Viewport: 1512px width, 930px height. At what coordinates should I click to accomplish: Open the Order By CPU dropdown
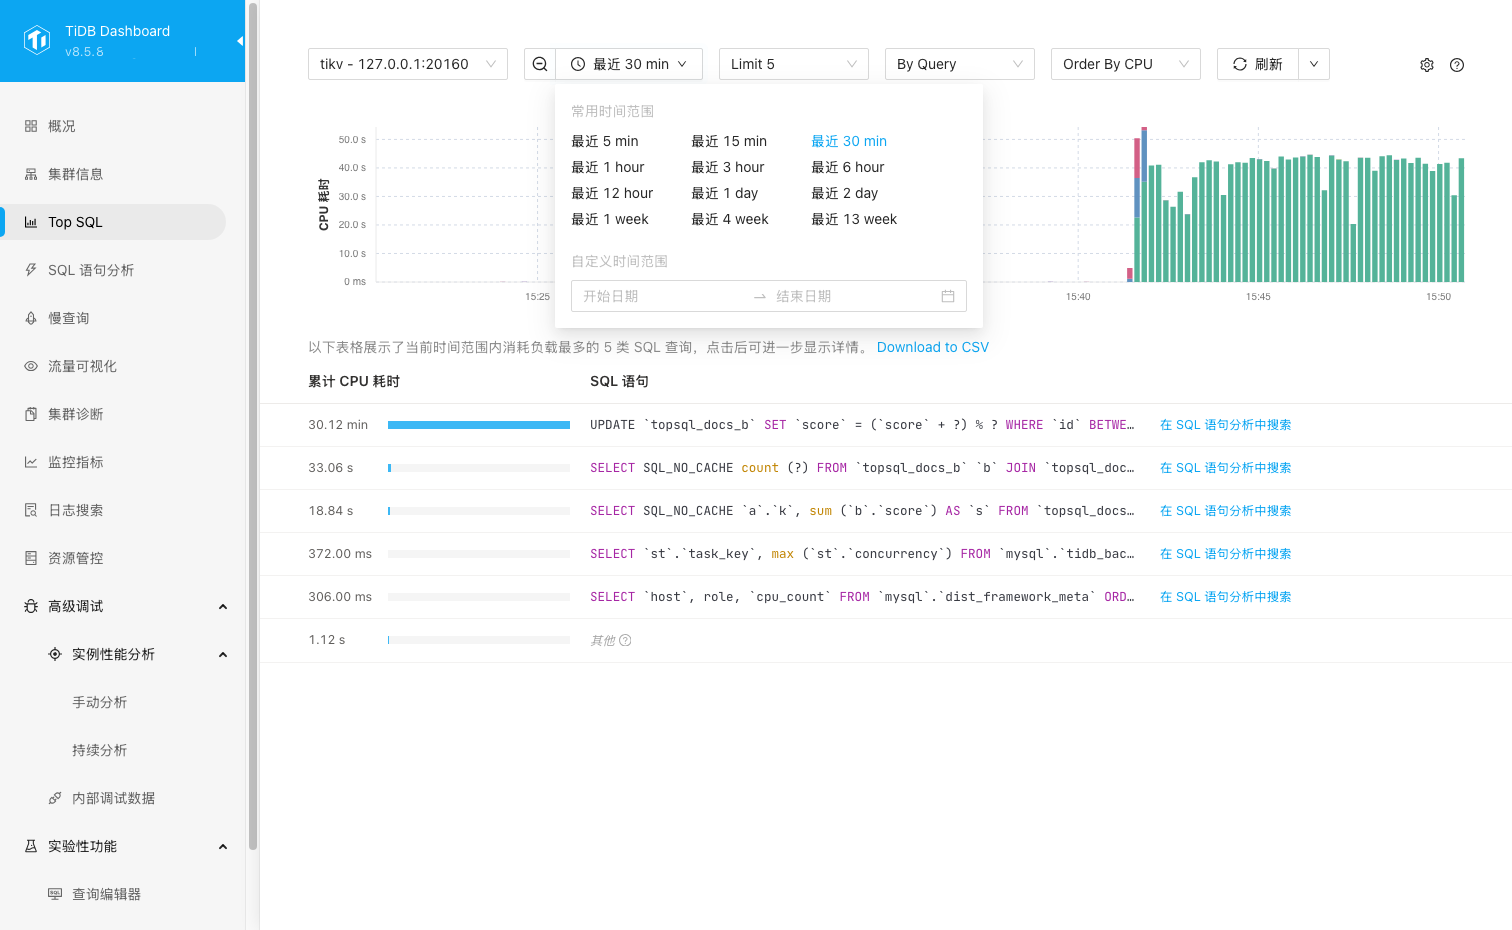click(1125, 64)
